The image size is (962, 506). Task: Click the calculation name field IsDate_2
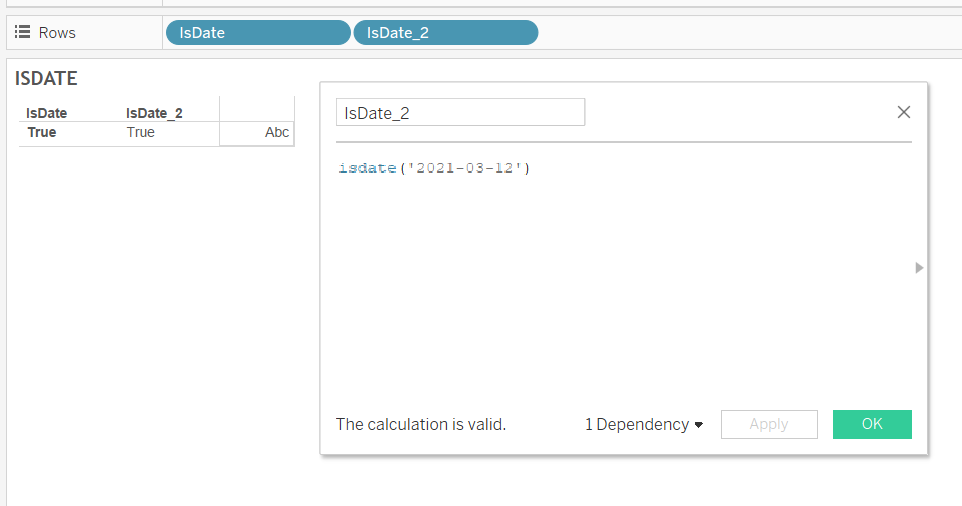460,112
